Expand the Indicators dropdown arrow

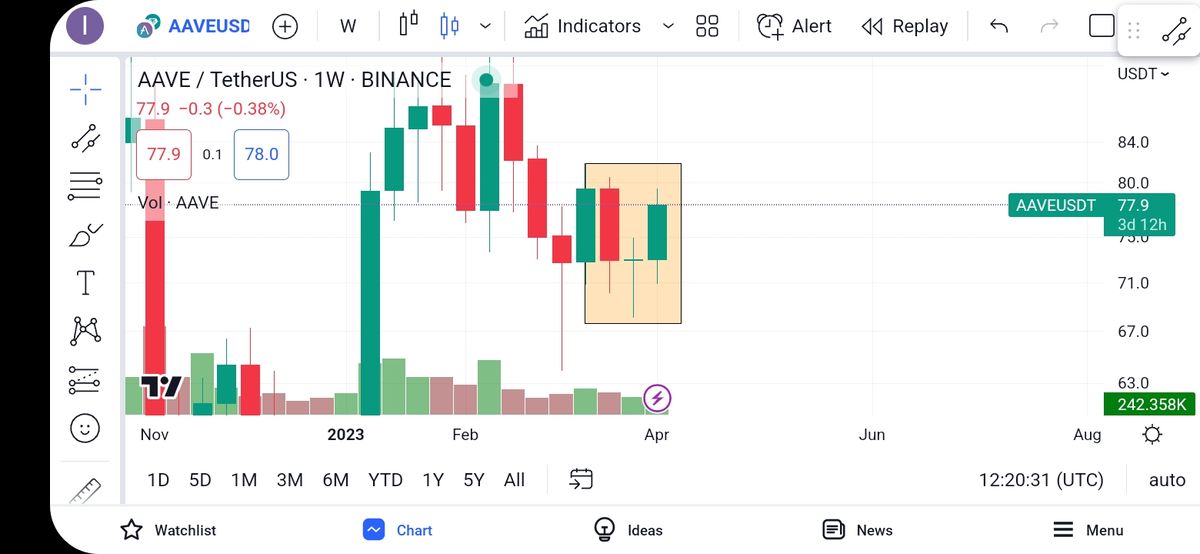click(668, 26)
